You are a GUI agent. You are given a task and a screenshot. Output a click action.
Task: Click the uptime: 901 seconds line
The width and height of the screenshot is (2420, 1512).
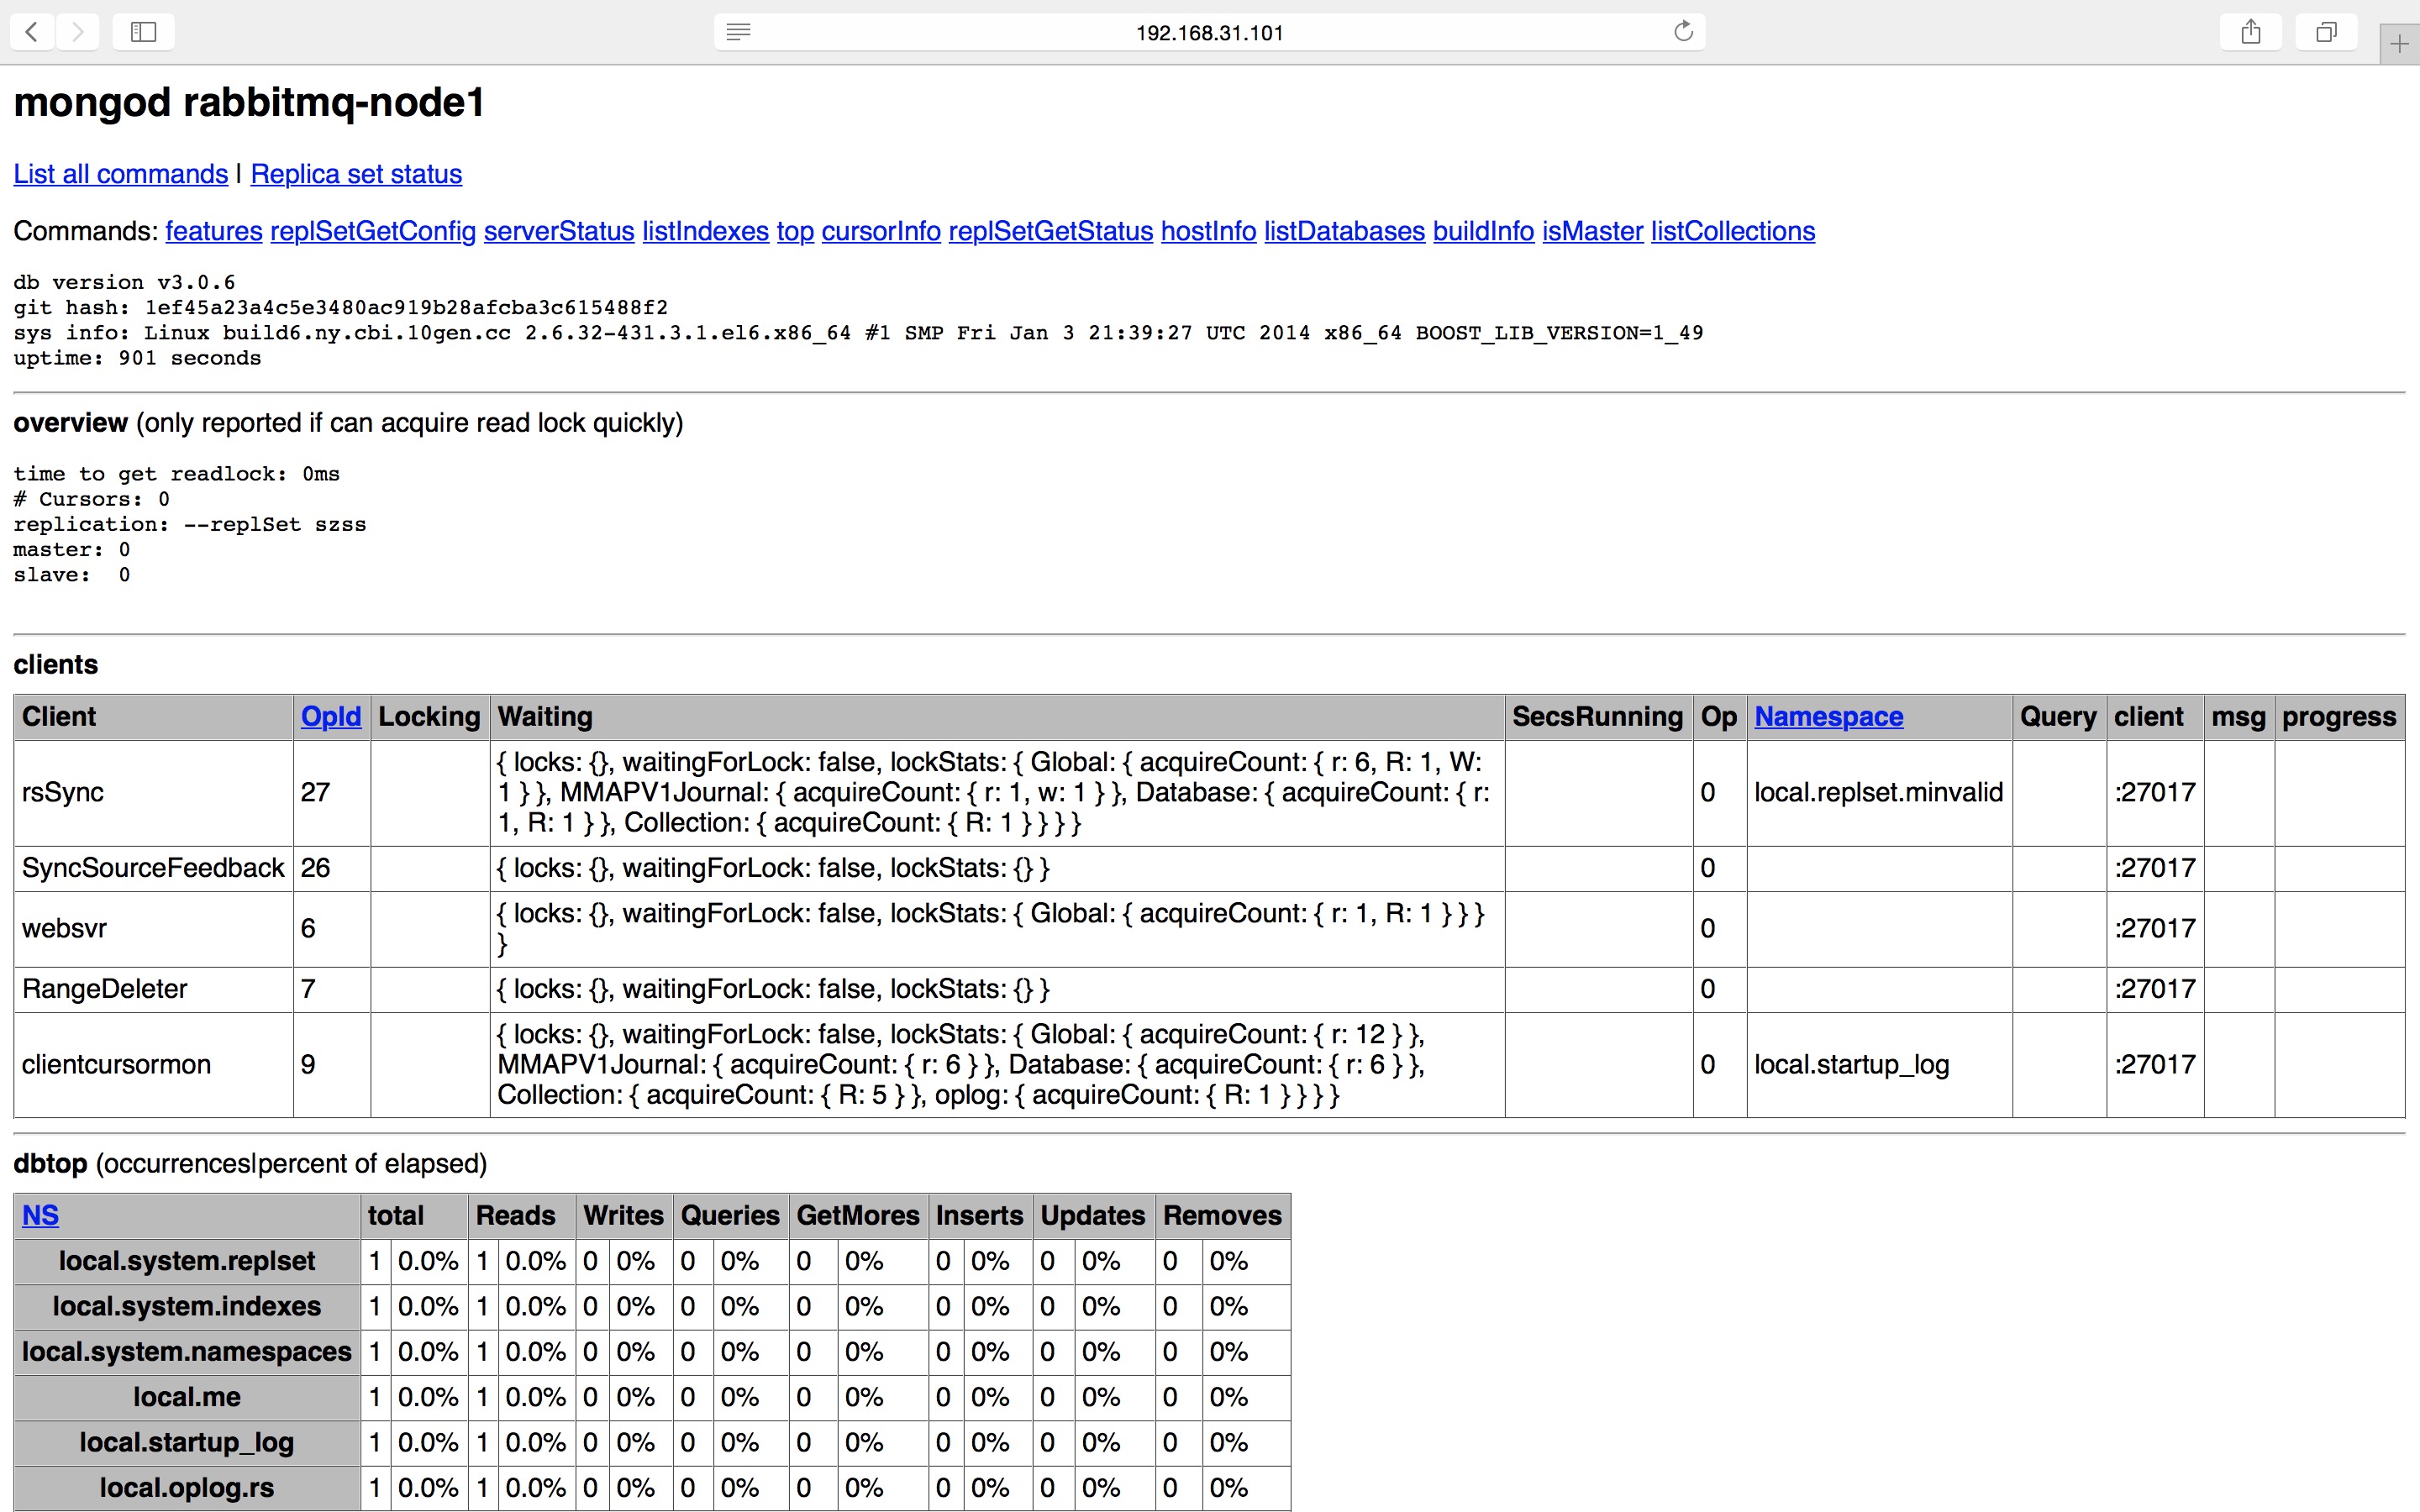137,358
